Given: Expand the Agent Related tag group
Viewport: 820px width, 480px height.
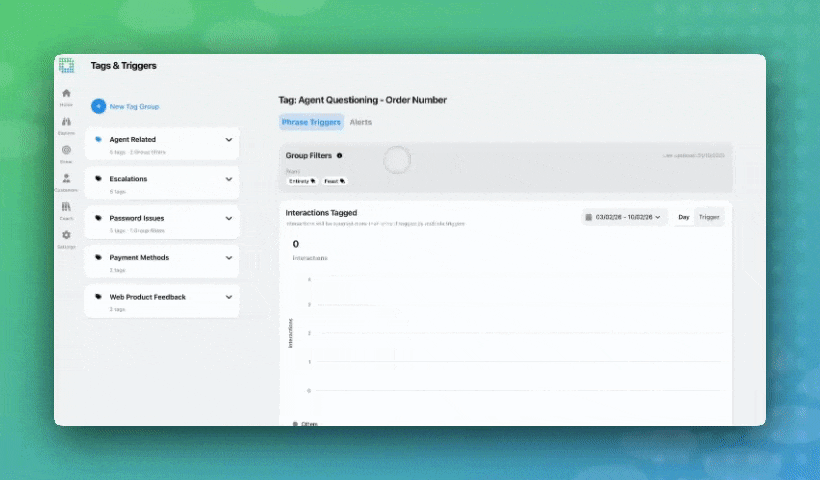Looking at the screenshot, I should click(x=229, y=140).
